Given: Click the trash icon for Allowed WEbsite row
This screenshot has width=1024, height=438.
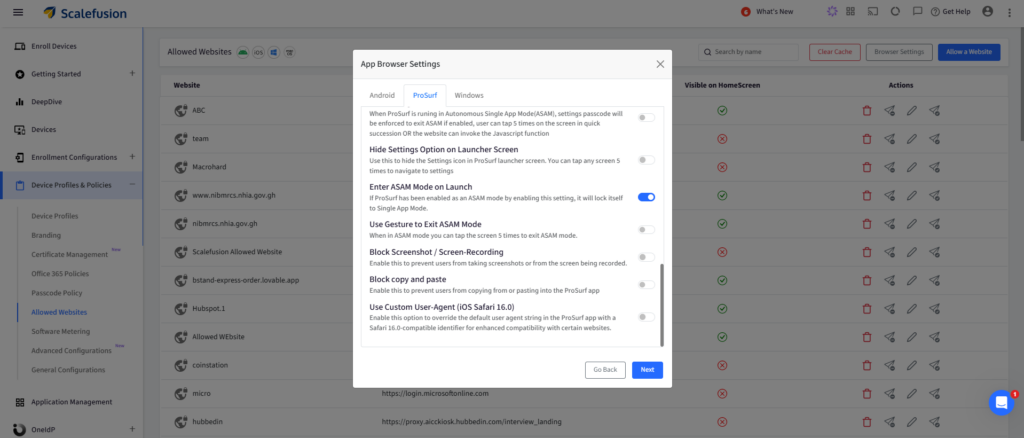Looking at the screenshot, I should (867, 337).
